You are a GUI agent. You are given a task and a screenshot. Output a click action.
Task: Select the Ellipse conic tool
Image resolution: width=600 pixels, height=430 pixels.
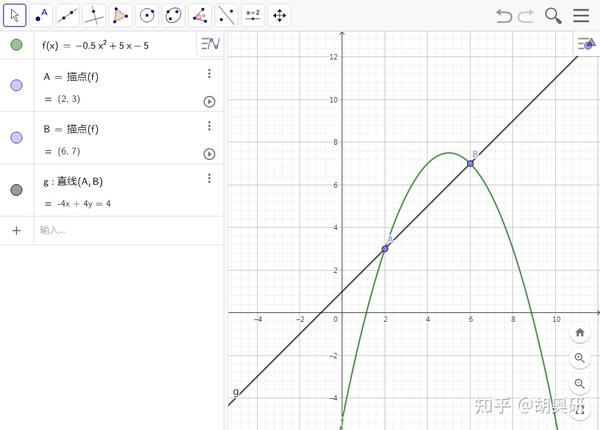pyautogui.click(x=173, y=15)
